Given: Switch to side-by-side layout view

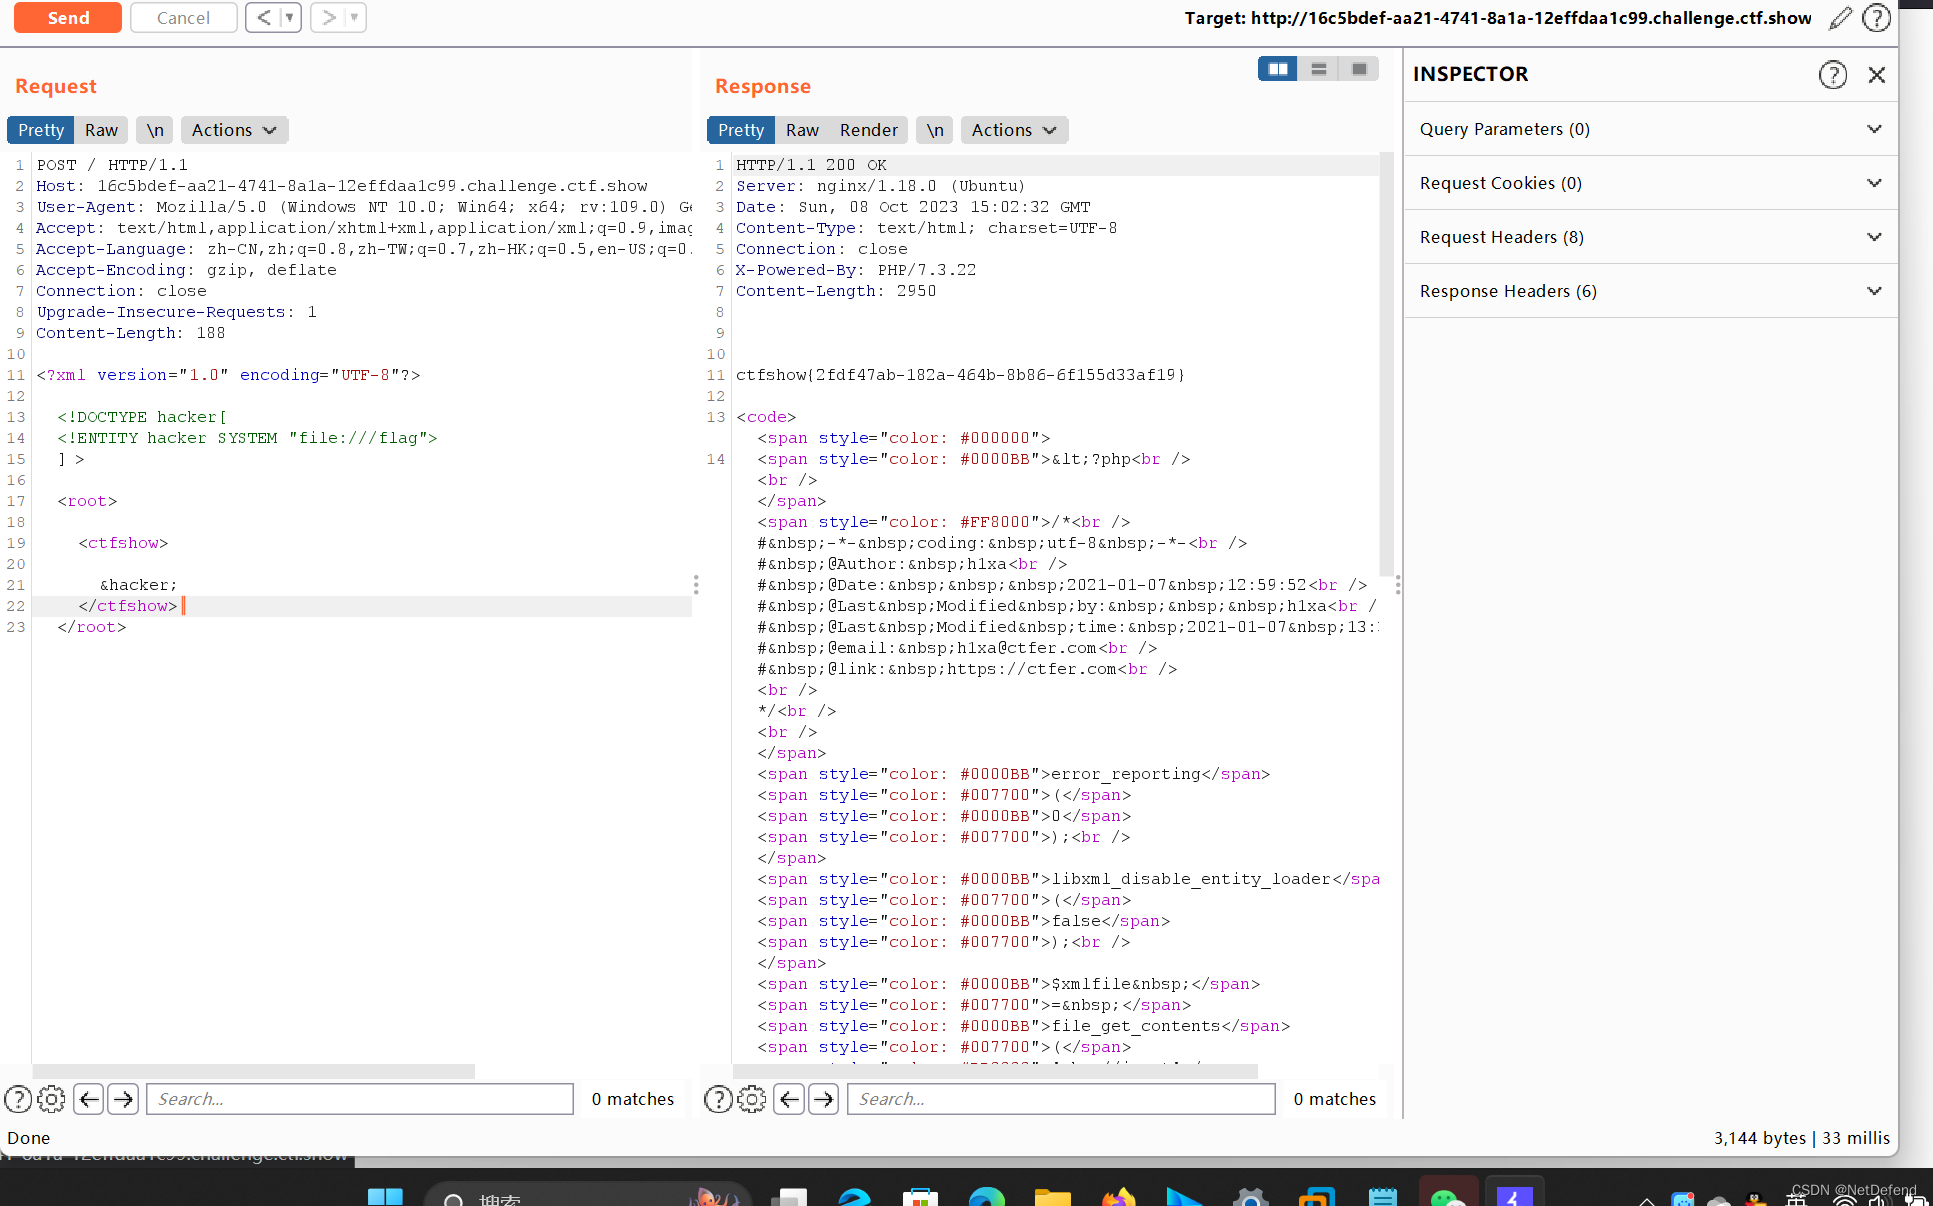Looking at the screenshot, I should point(1278,69).
